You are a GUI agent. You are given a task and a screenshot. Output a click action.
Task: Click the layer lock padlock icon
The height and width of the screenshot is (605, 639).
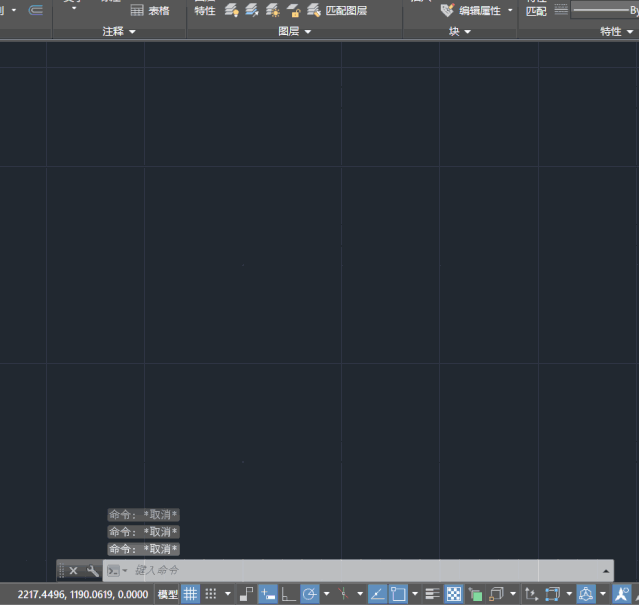tap(293, 10)
